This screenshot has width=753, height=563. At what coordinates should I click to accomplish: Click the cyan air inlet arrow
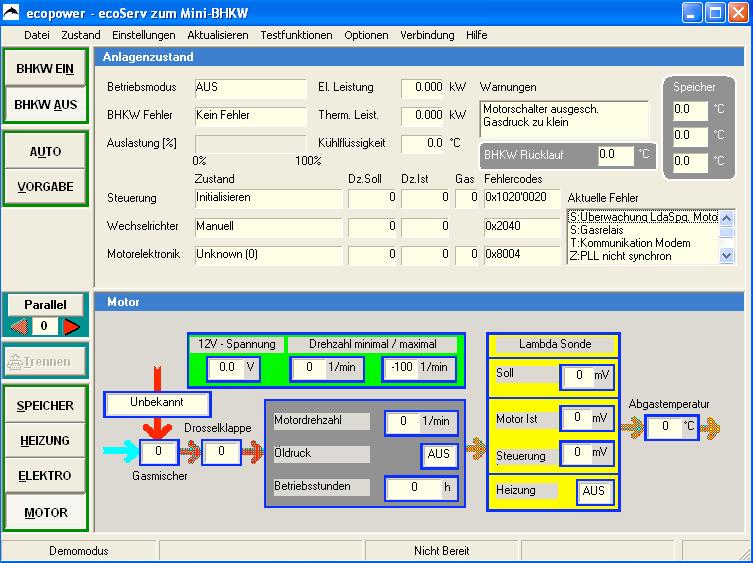[121, 452]
